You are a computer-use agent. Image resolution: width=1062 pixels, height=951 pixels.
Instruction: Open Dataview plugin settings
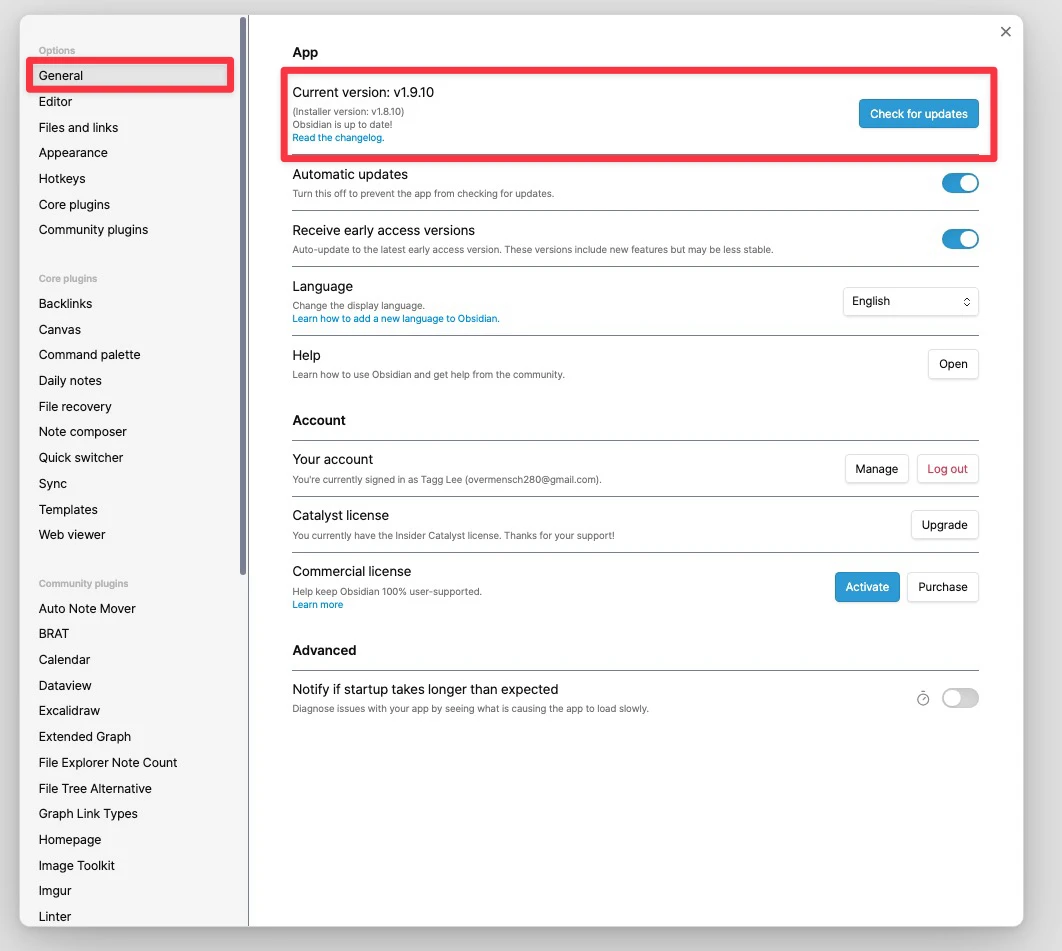[65, 685]
